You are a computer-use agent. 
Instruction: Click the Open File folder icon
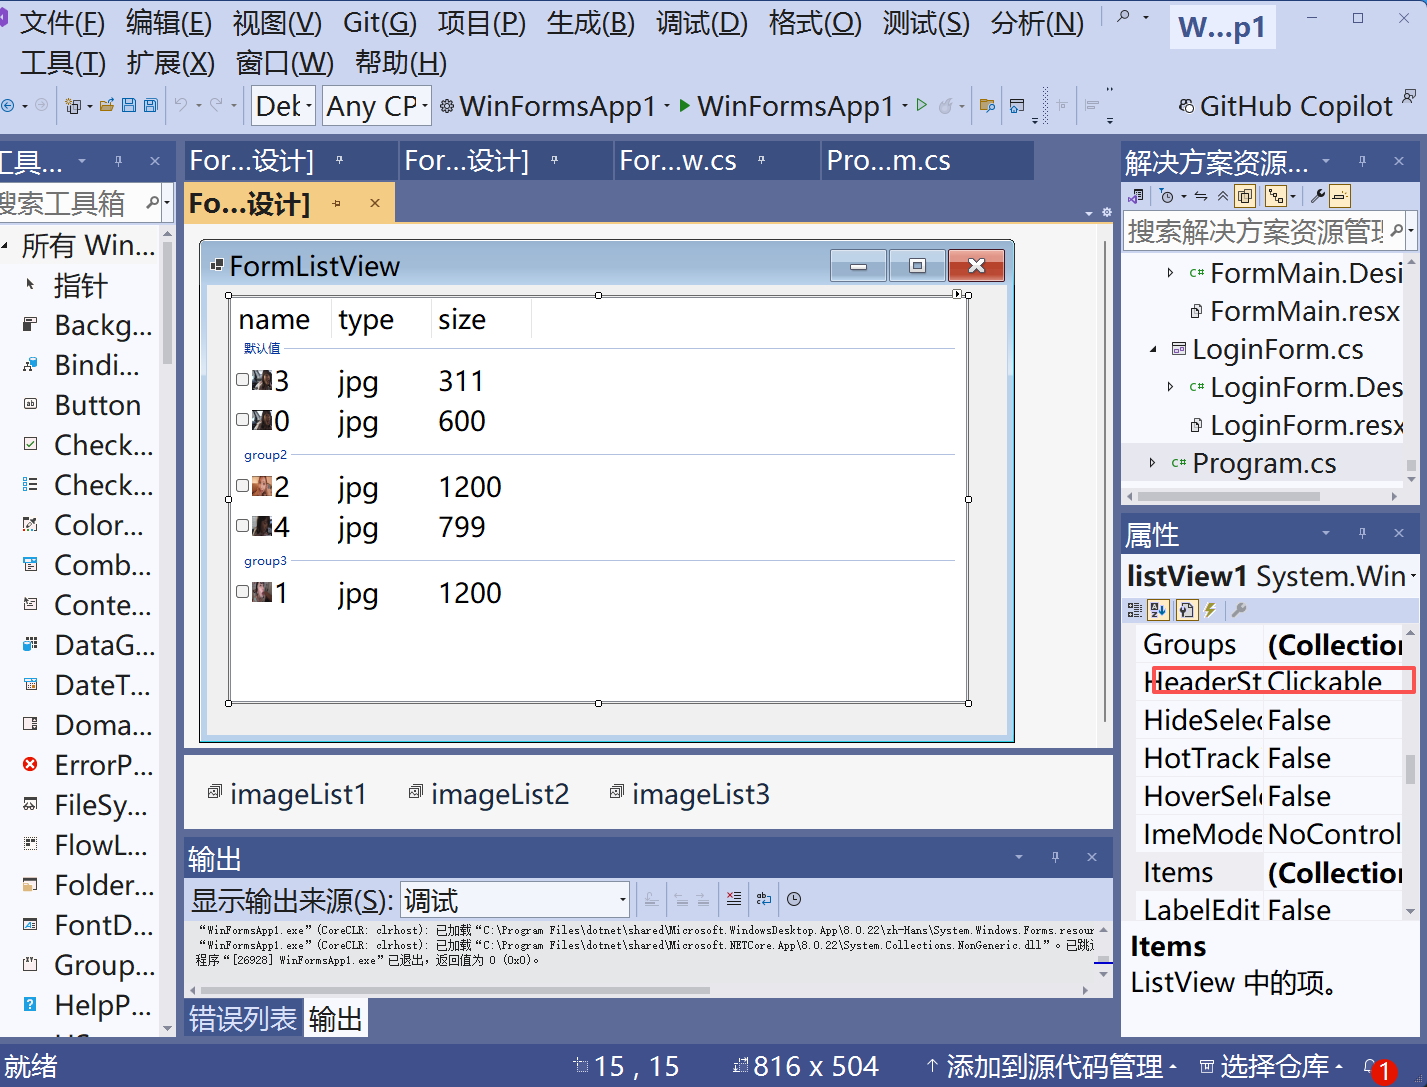click(x=107, y=105)
